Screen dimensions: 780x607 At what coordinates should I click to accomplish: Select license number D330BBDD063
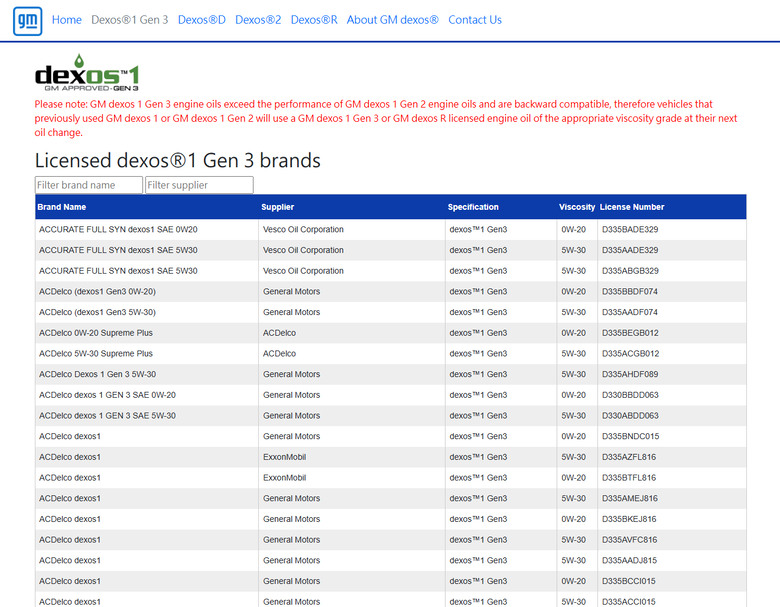click(x=630, y=395)
